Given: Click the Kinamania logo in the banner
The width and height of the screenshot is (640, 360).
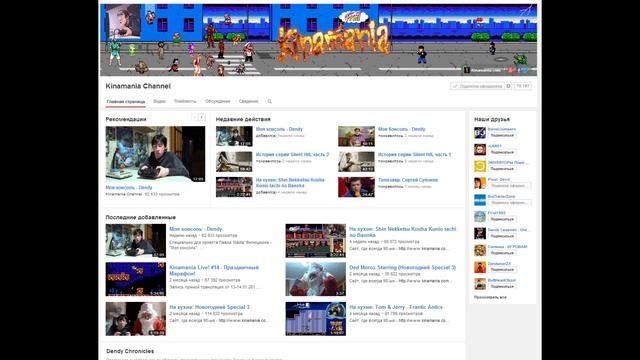Looking at the screenshot, I should [333, 41].
